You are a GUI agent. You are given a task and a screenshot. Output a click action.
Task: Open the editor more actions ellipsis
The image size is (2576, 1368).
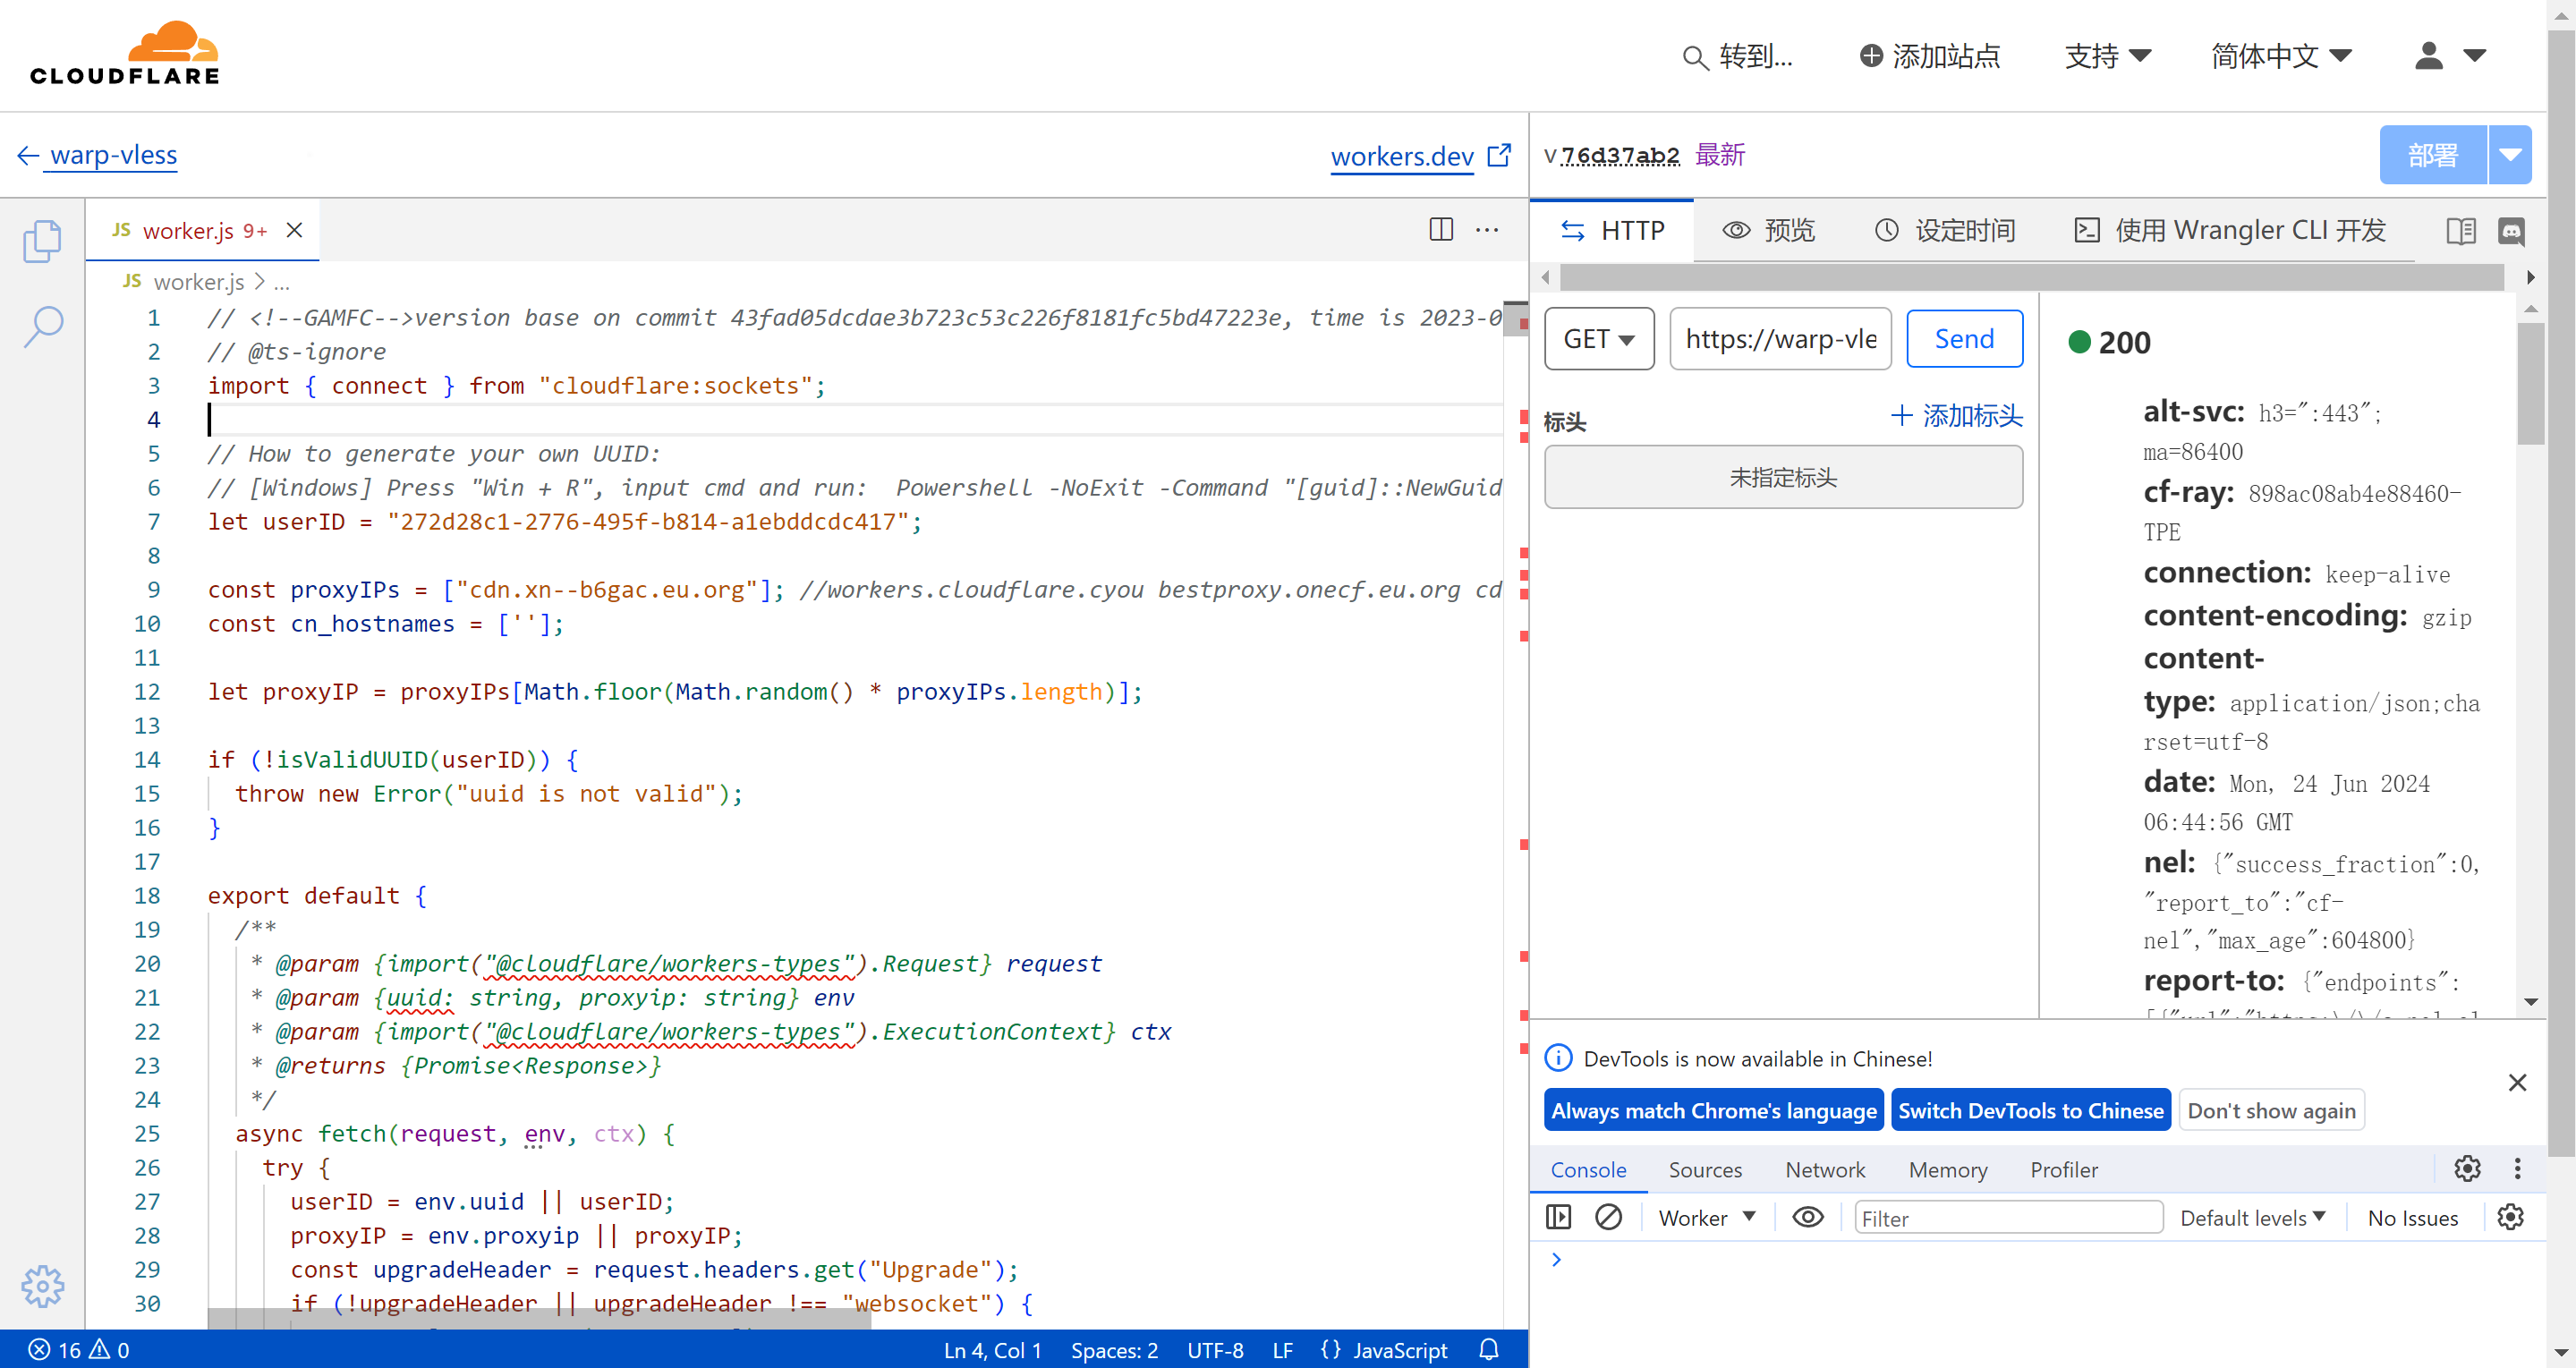[1487, 230]
